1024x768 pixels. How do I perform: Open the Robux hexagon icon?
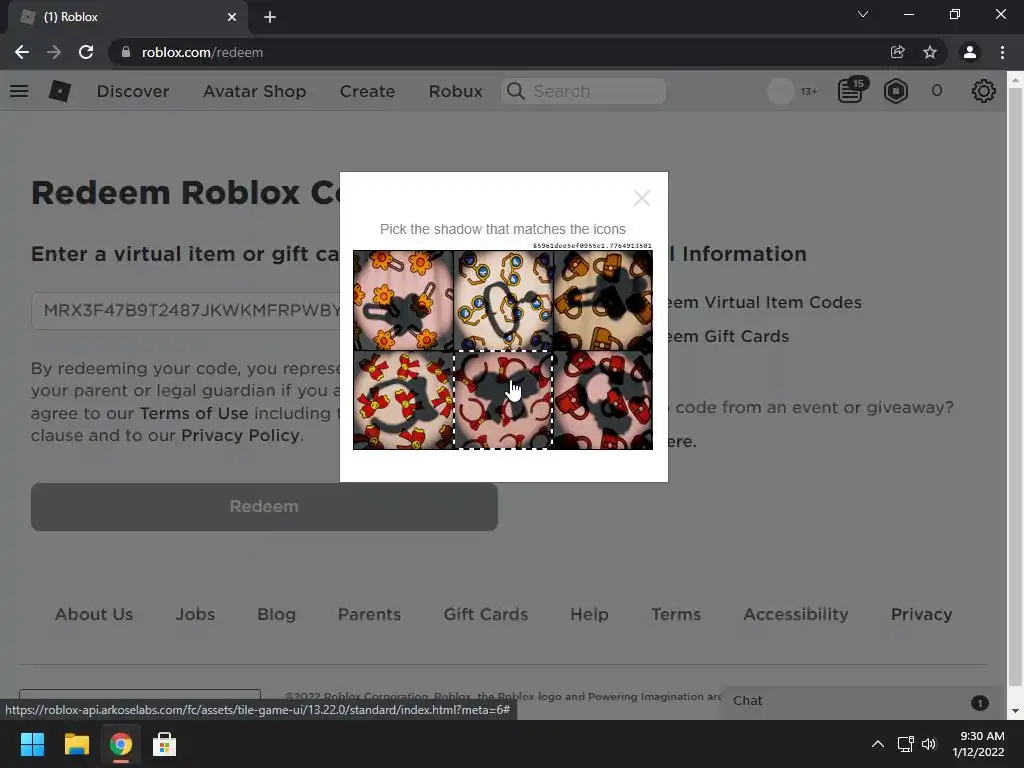(x=896, y=91)
